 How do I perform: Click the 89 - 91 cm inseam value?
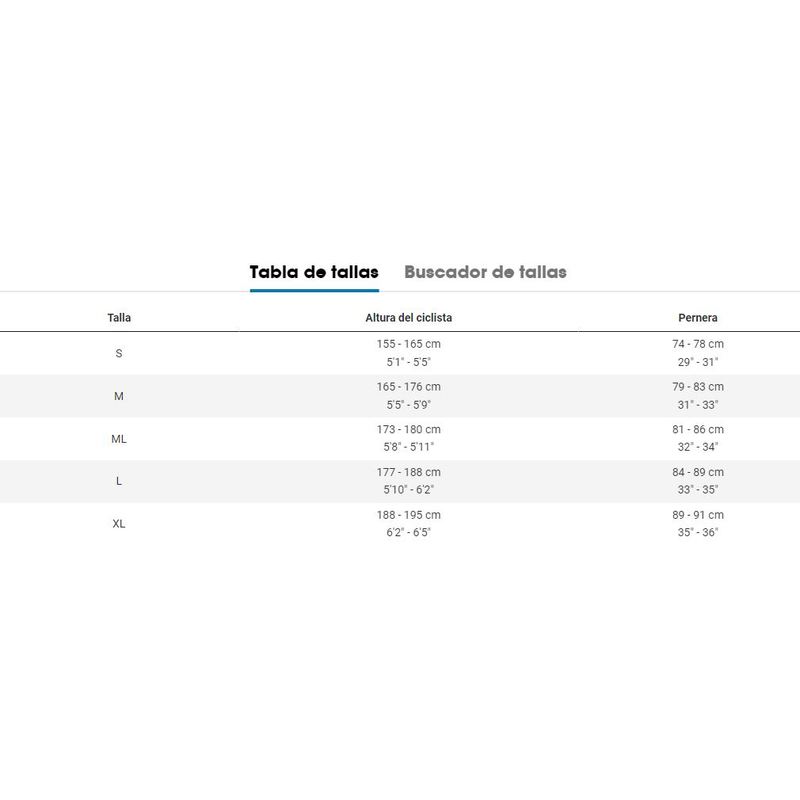697,515
